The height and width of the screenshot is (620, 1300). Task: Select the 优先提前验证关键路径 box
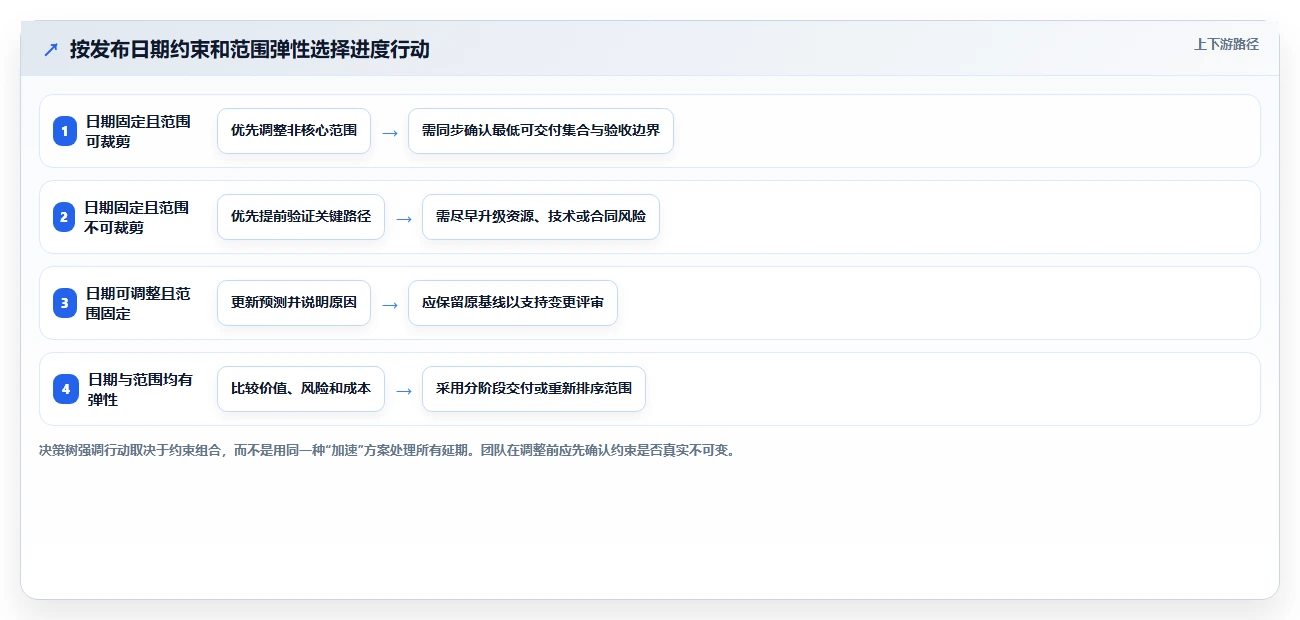[x=301, y=217]
